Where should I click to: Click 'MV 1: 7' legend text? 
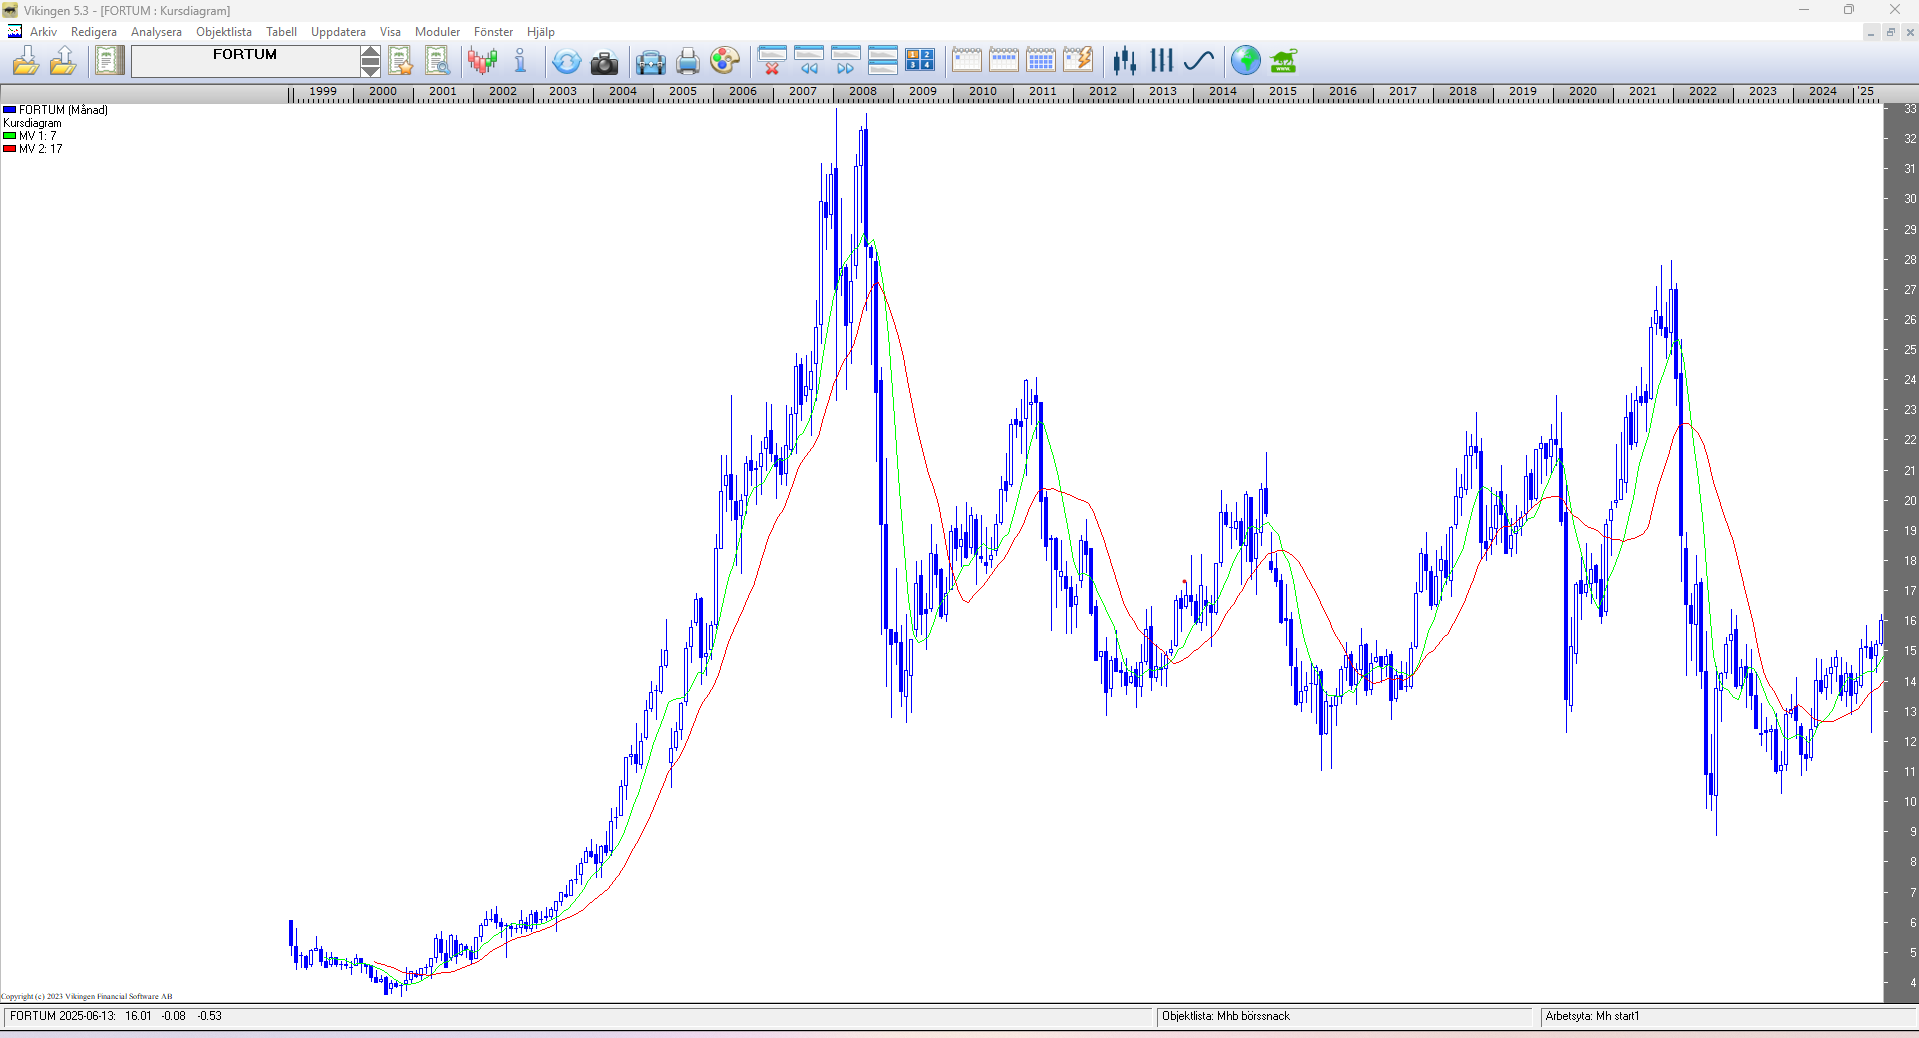[38, 136]
